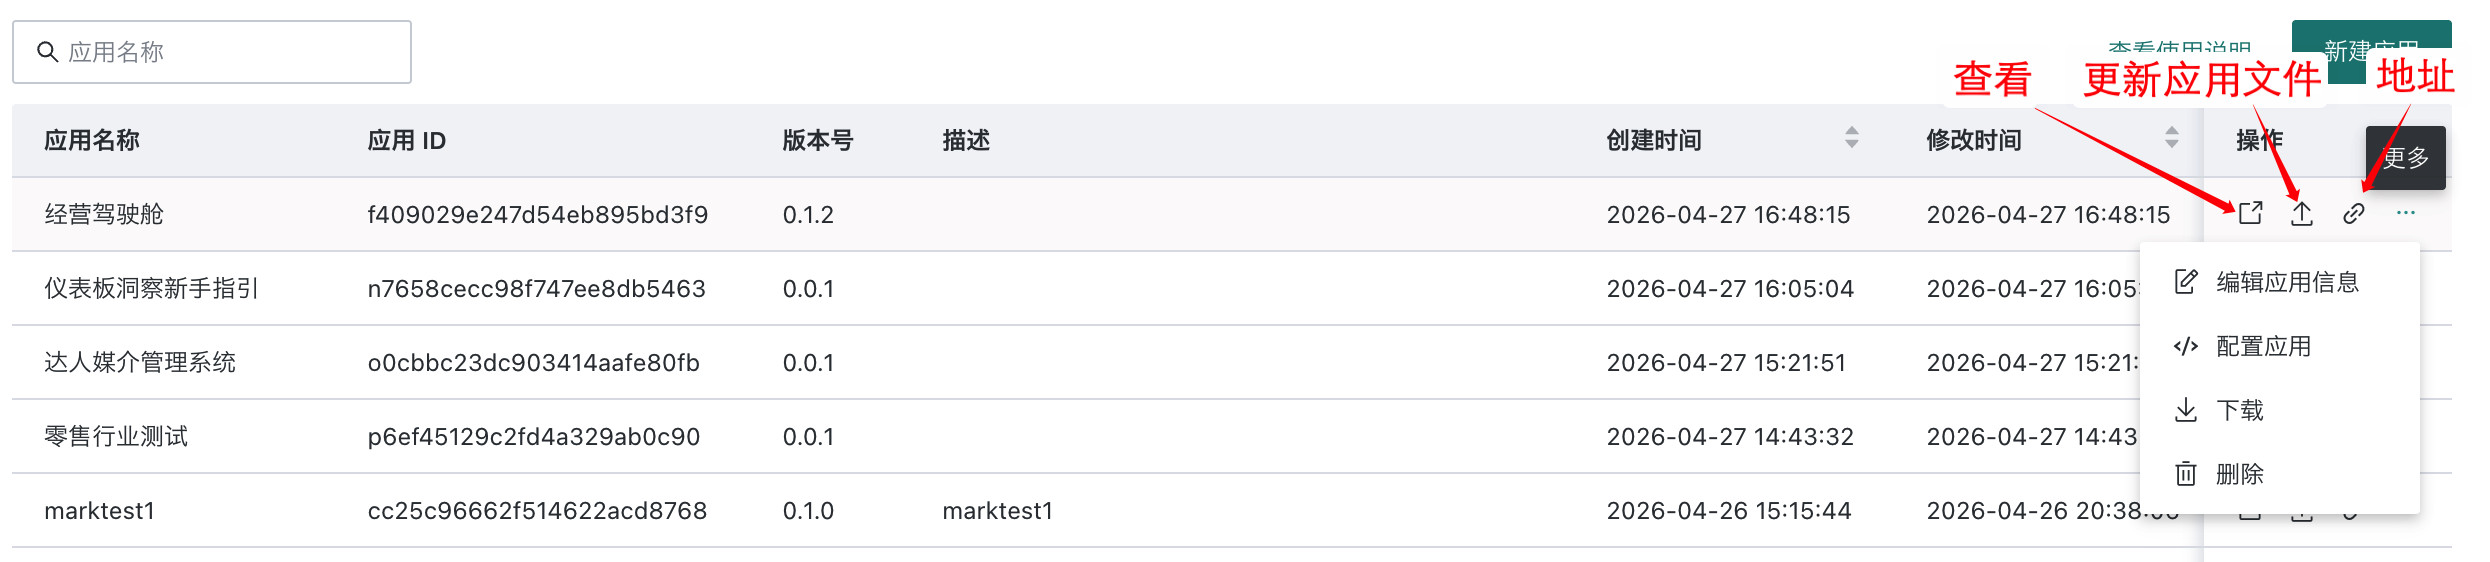Click the download arrow icon in the menu
Viewport: 2490px width, 562px height.
click(x=2186, y=410)
